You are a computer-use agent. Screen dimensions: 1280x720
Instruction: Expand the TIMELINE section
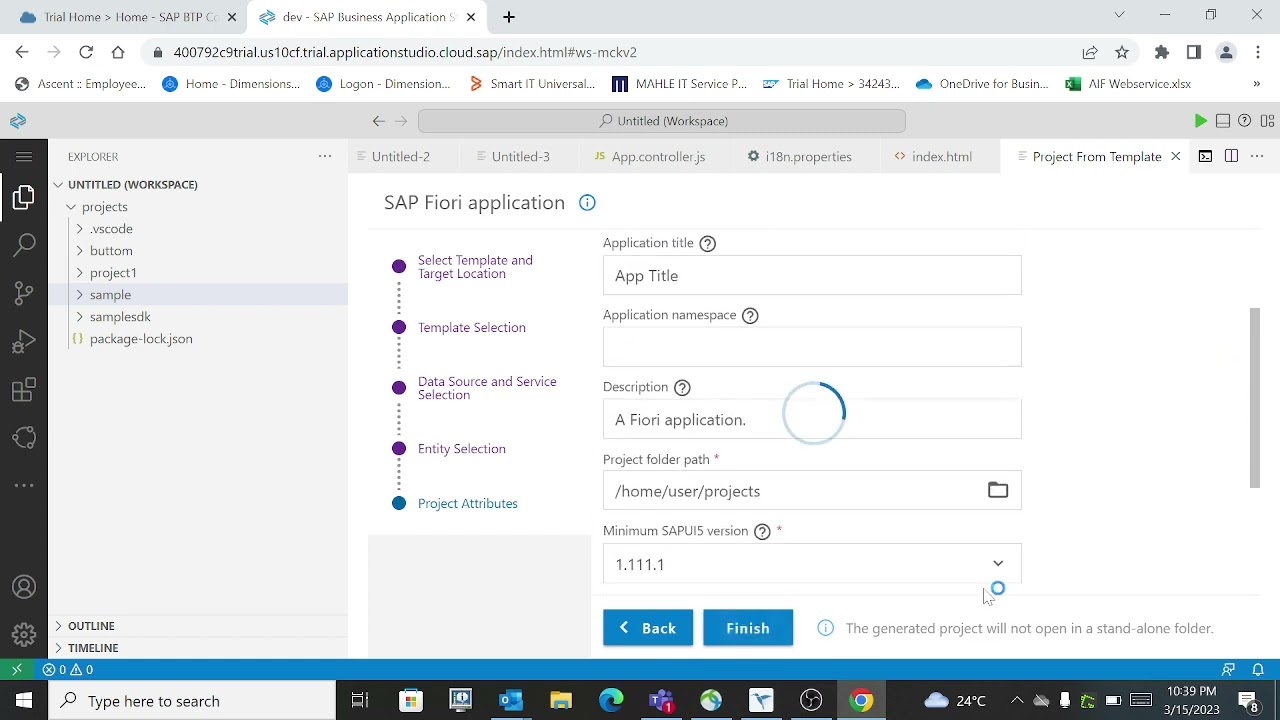pos(93,648)
